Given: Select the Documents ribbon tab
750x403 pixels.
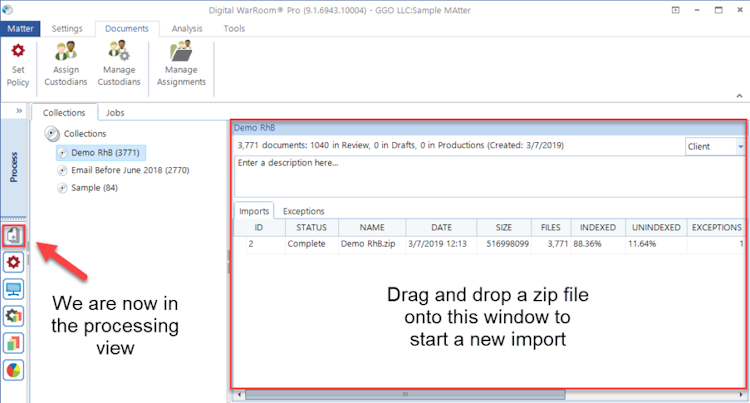Looking at the screenshot, I should tap(127, 29).
